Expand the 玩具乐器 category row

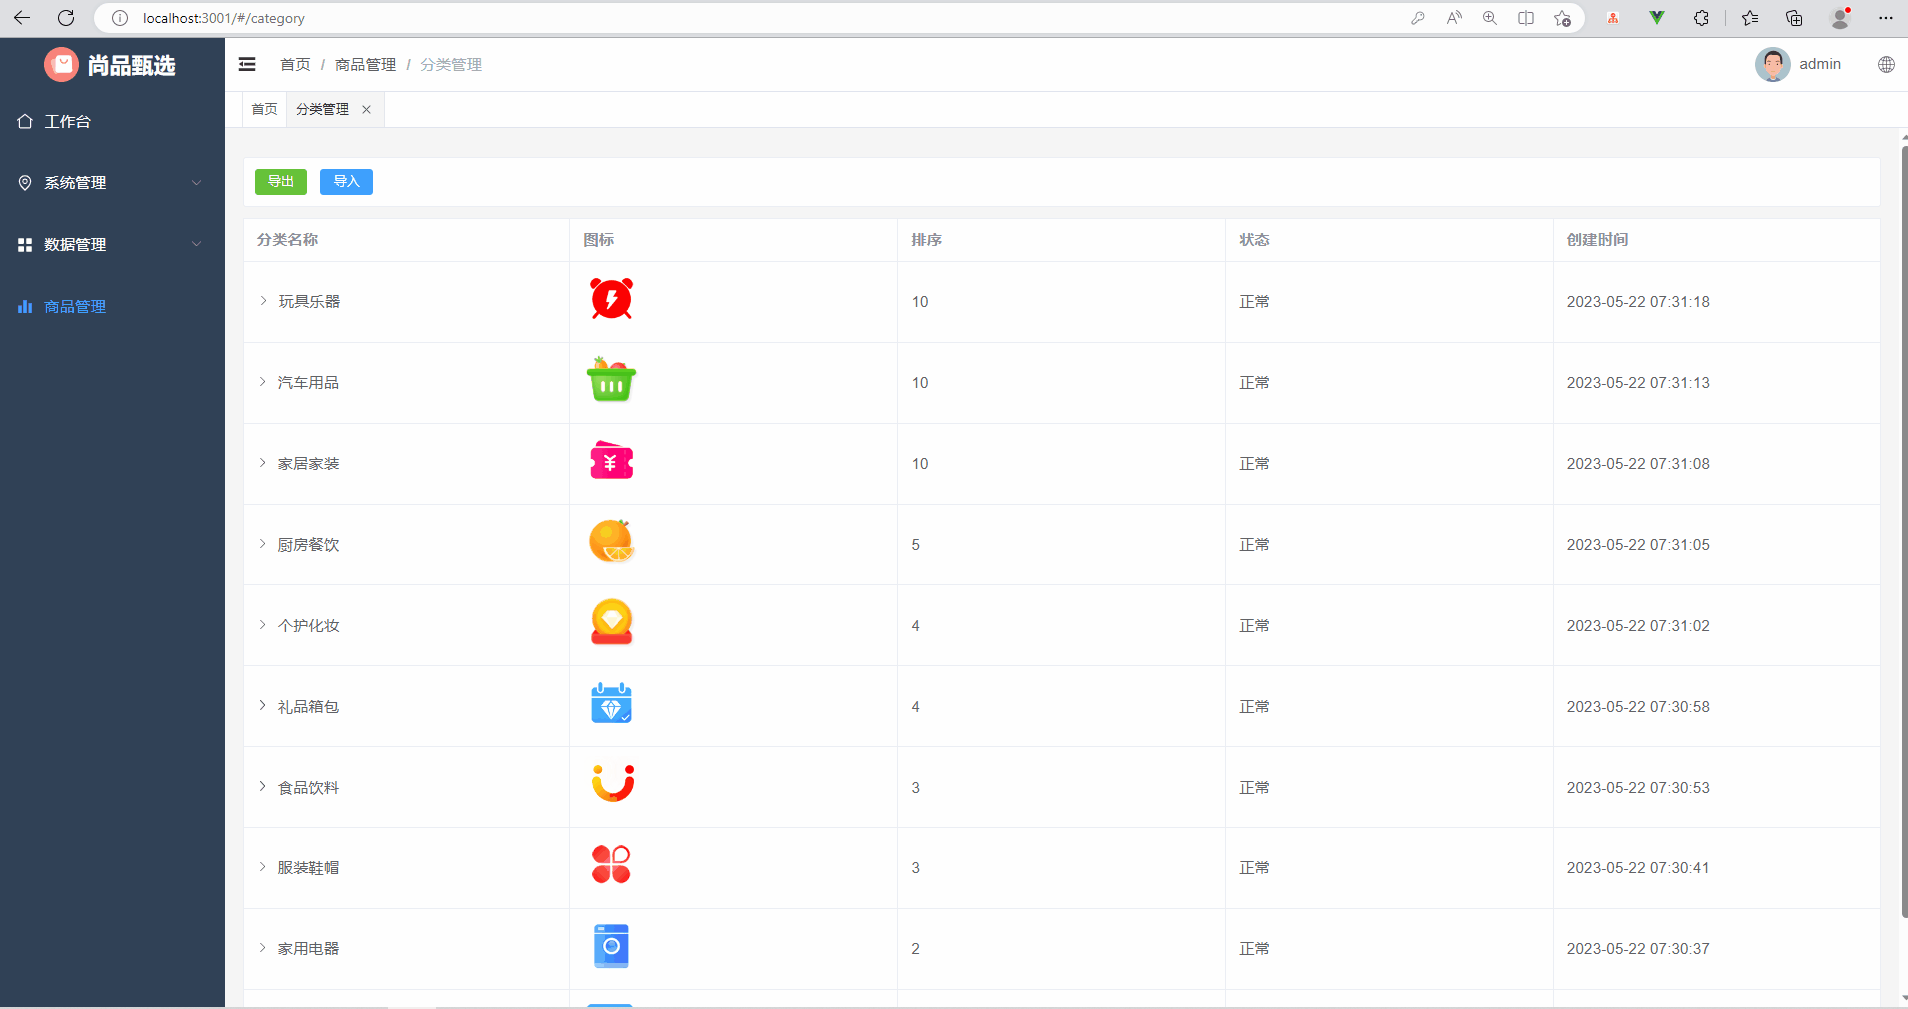(x=263, y=301)
